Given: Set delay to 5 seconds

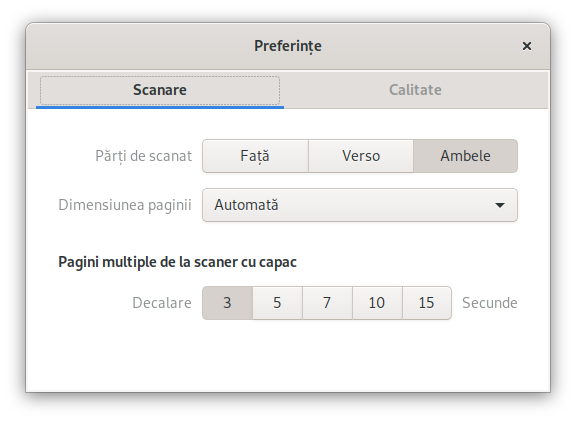Looking at the screenshot, I should pyautogui.click(x=277, y=303).
